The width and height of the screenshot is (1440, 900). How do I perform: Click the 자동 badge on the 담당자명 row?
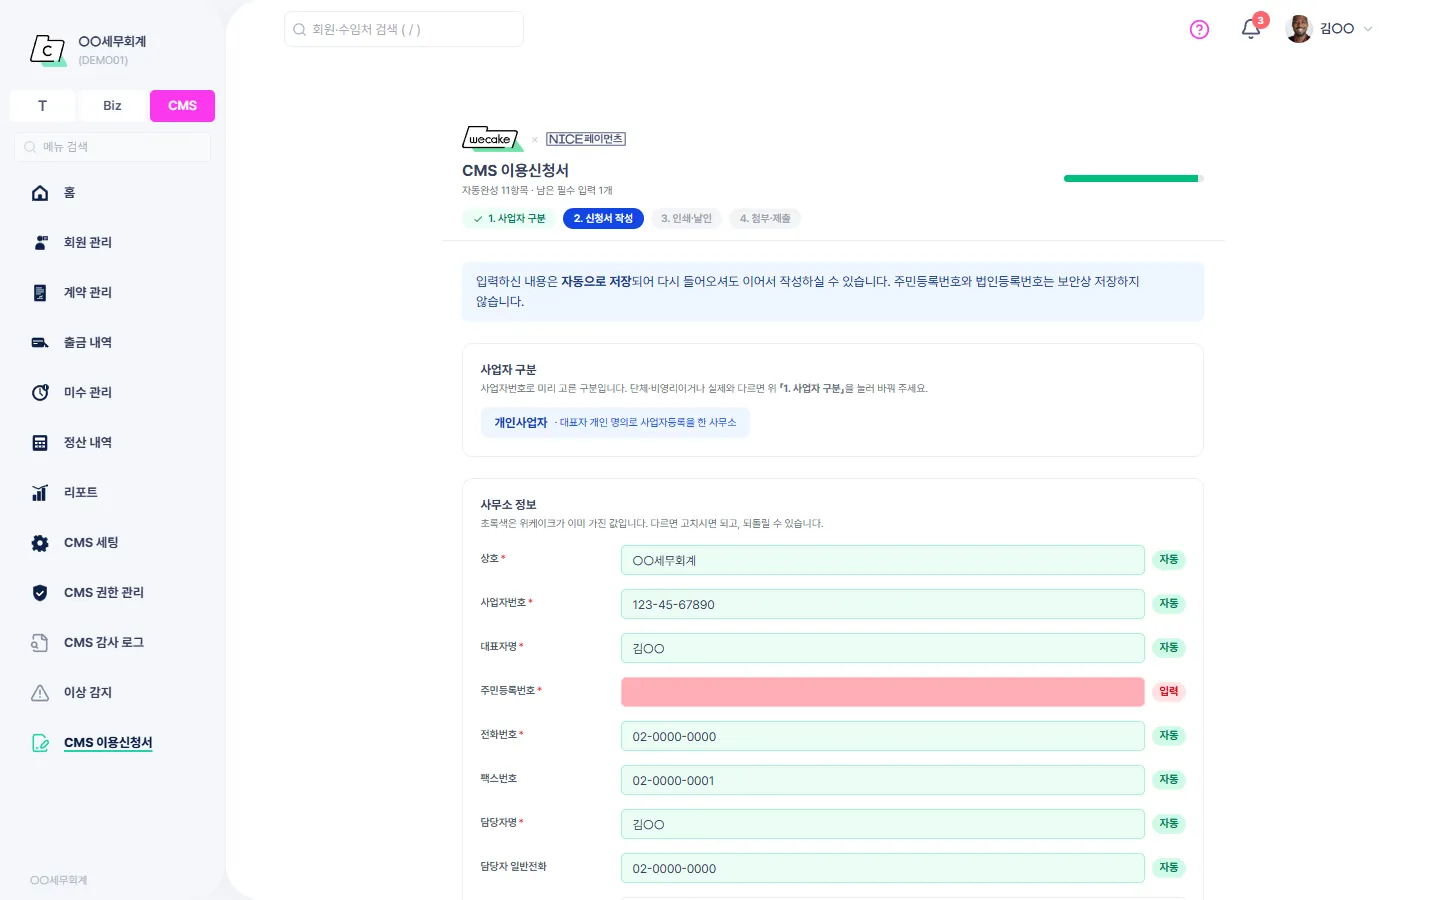pos(1168,824)
